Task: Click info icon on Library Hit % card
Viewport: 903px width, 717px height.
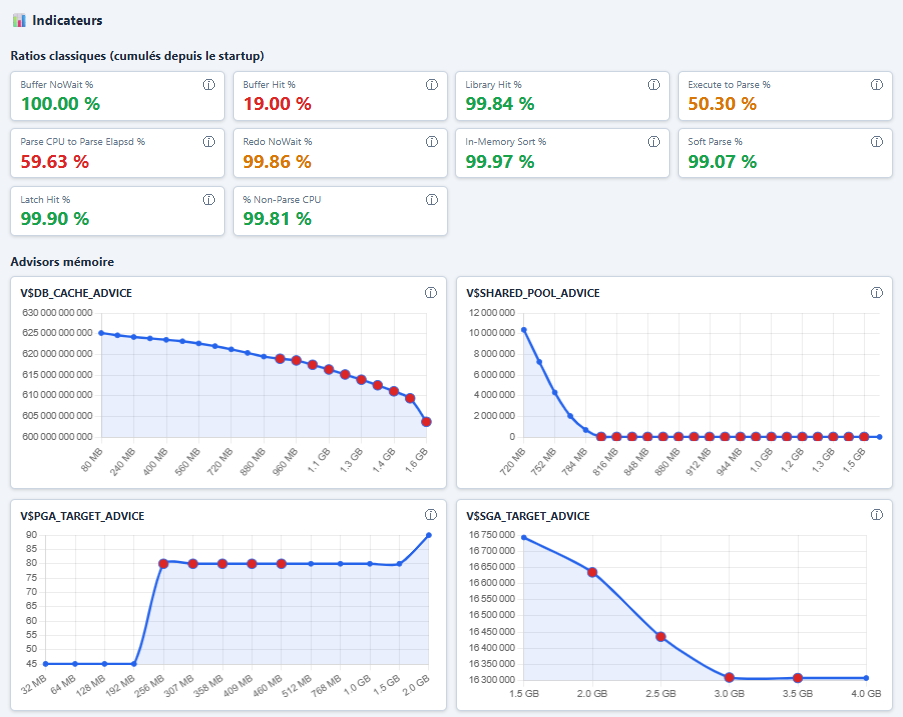Action: 654,85
